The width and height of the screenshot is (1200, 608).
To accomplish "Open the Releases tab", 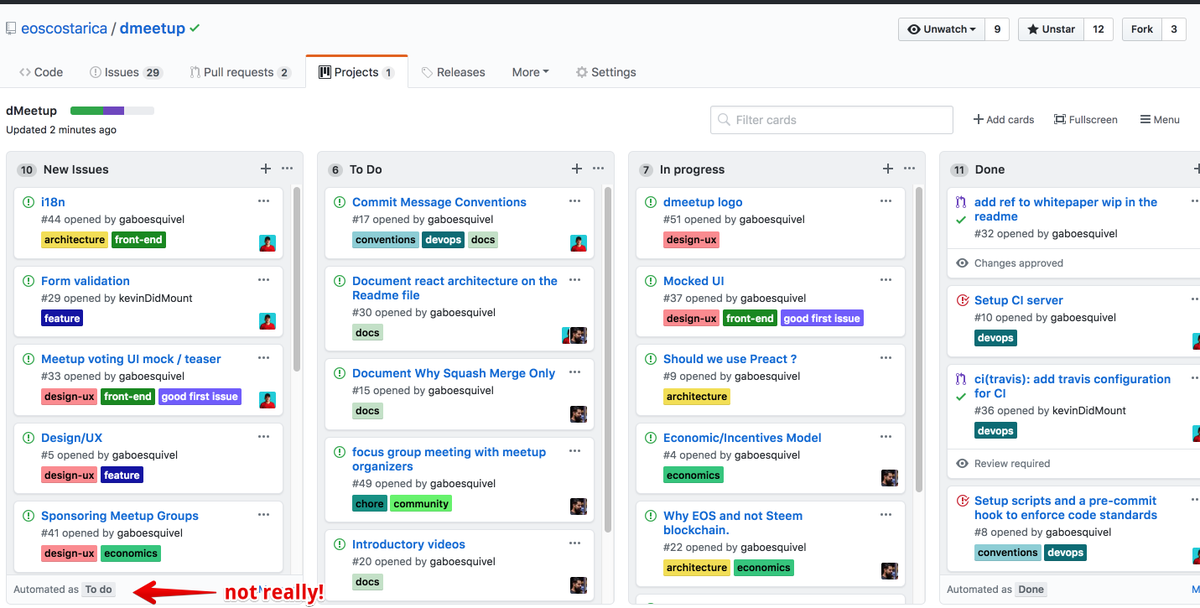I will pos(453,72).
